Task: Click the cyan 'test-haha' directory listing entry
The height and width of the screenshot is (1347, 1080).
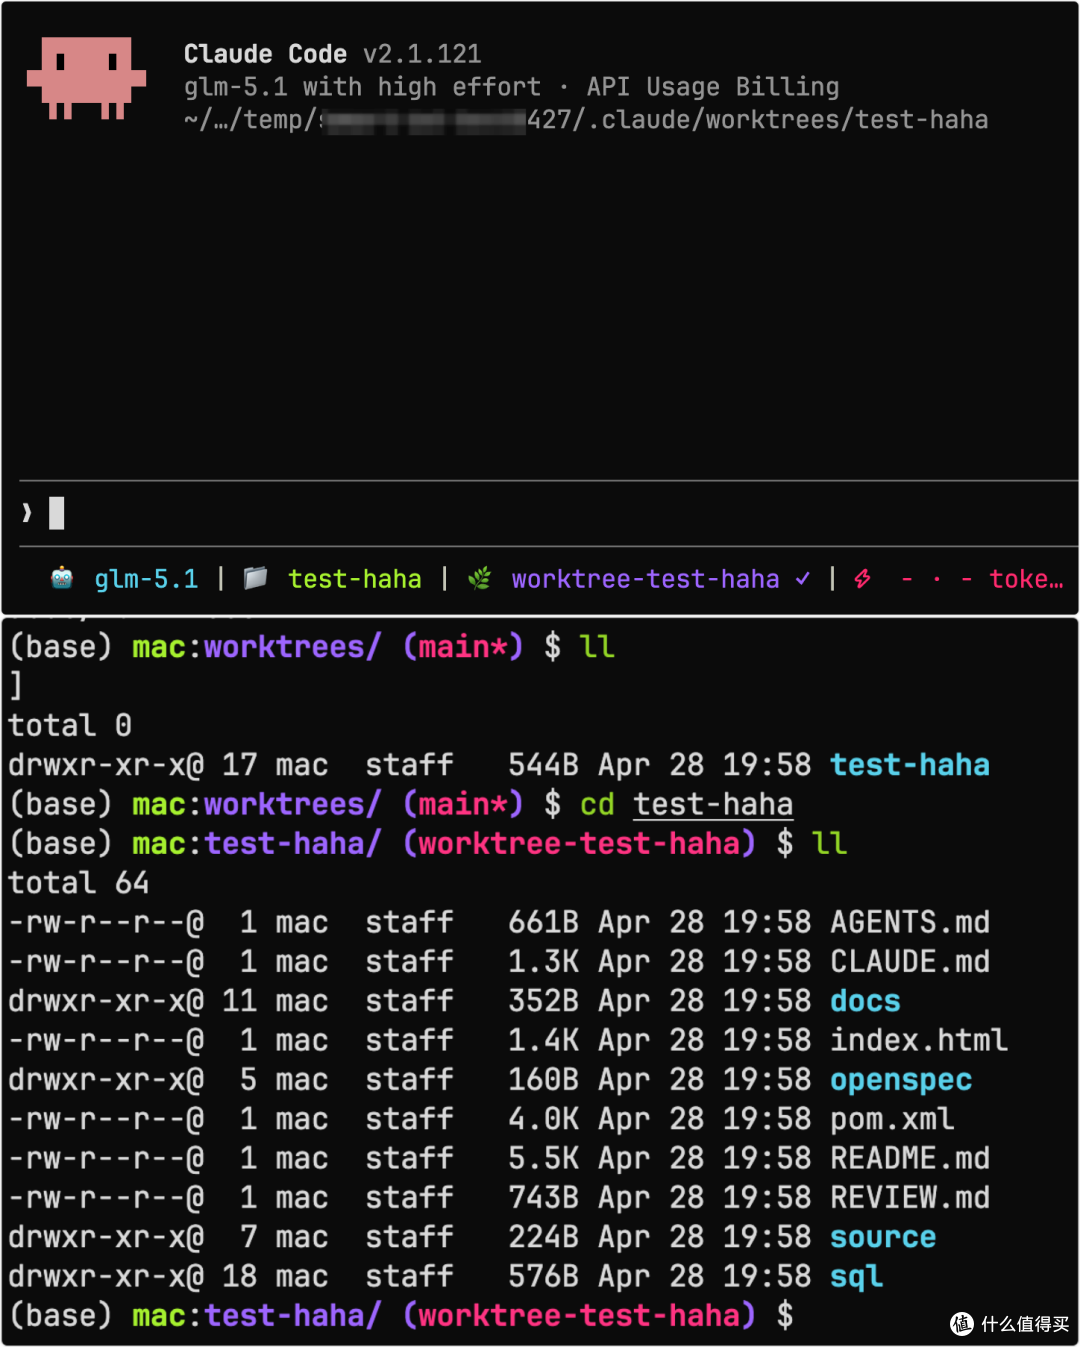Action: 910,765
